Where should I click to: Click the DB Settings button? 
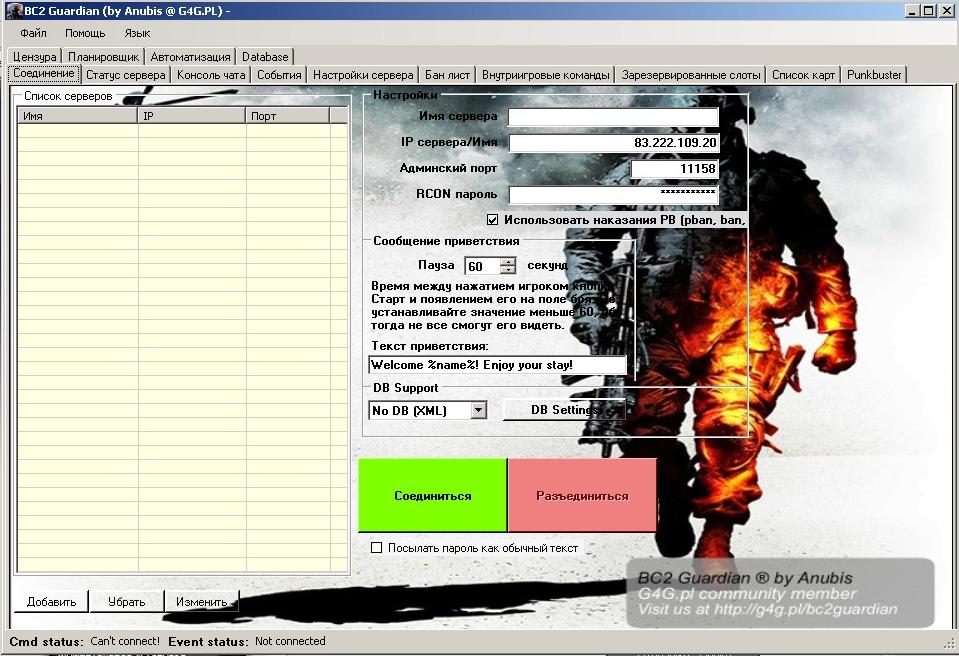point(564,410)
